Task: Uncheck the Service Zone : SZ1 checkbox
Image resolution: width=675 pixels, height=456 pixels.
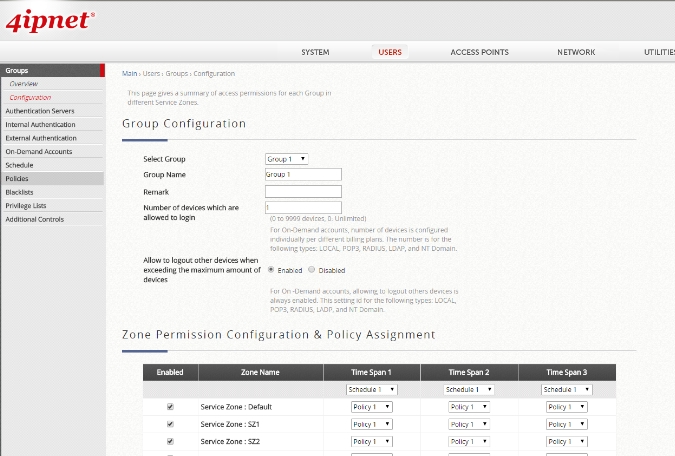Action: tap(169, 424)
